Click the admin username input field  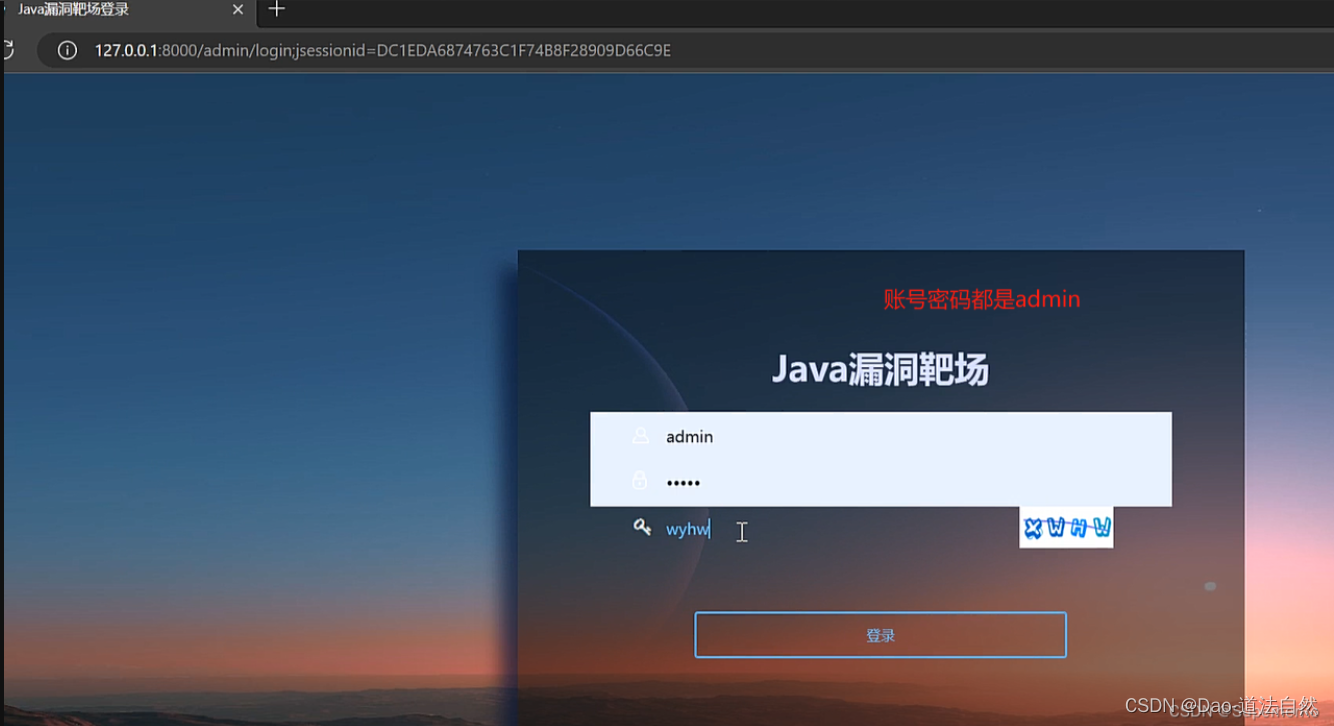[x=850, y=436]
